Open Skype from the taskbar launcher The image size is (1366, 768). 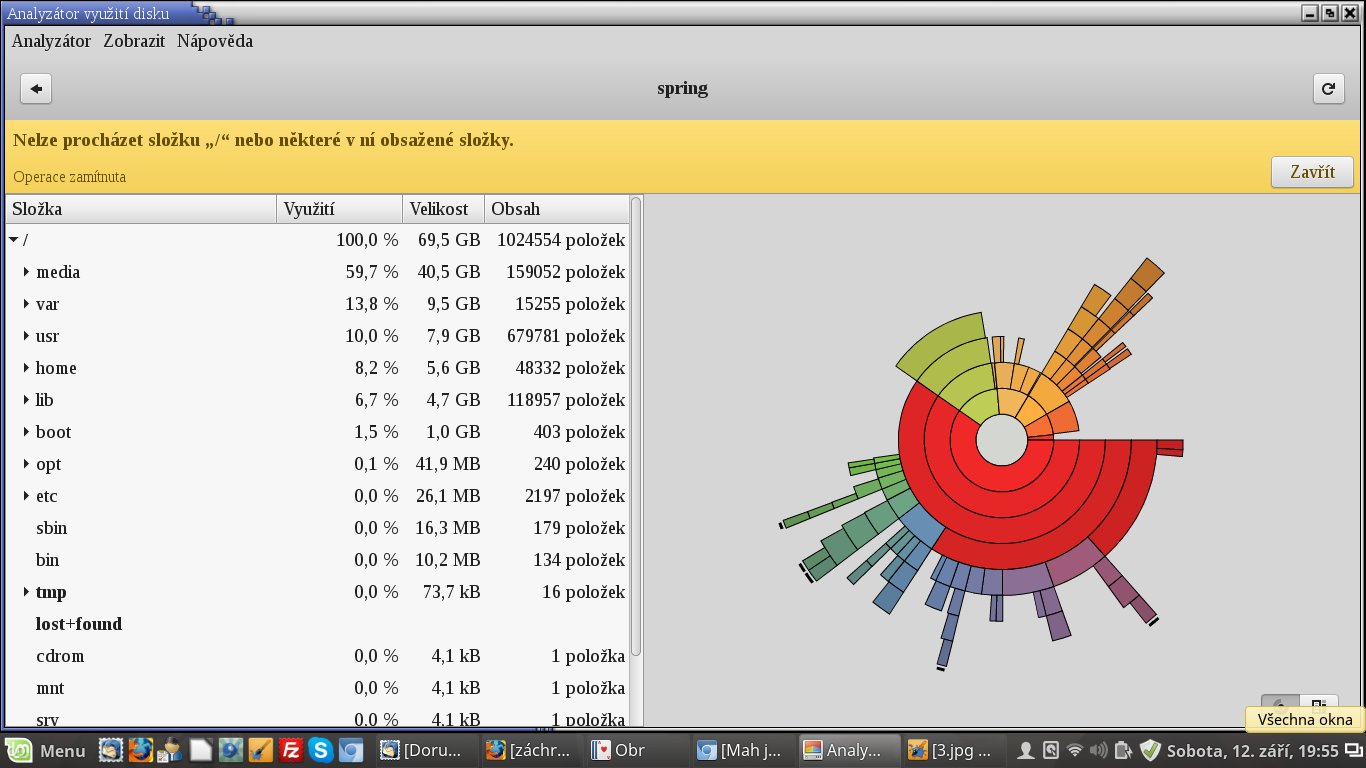321,749
